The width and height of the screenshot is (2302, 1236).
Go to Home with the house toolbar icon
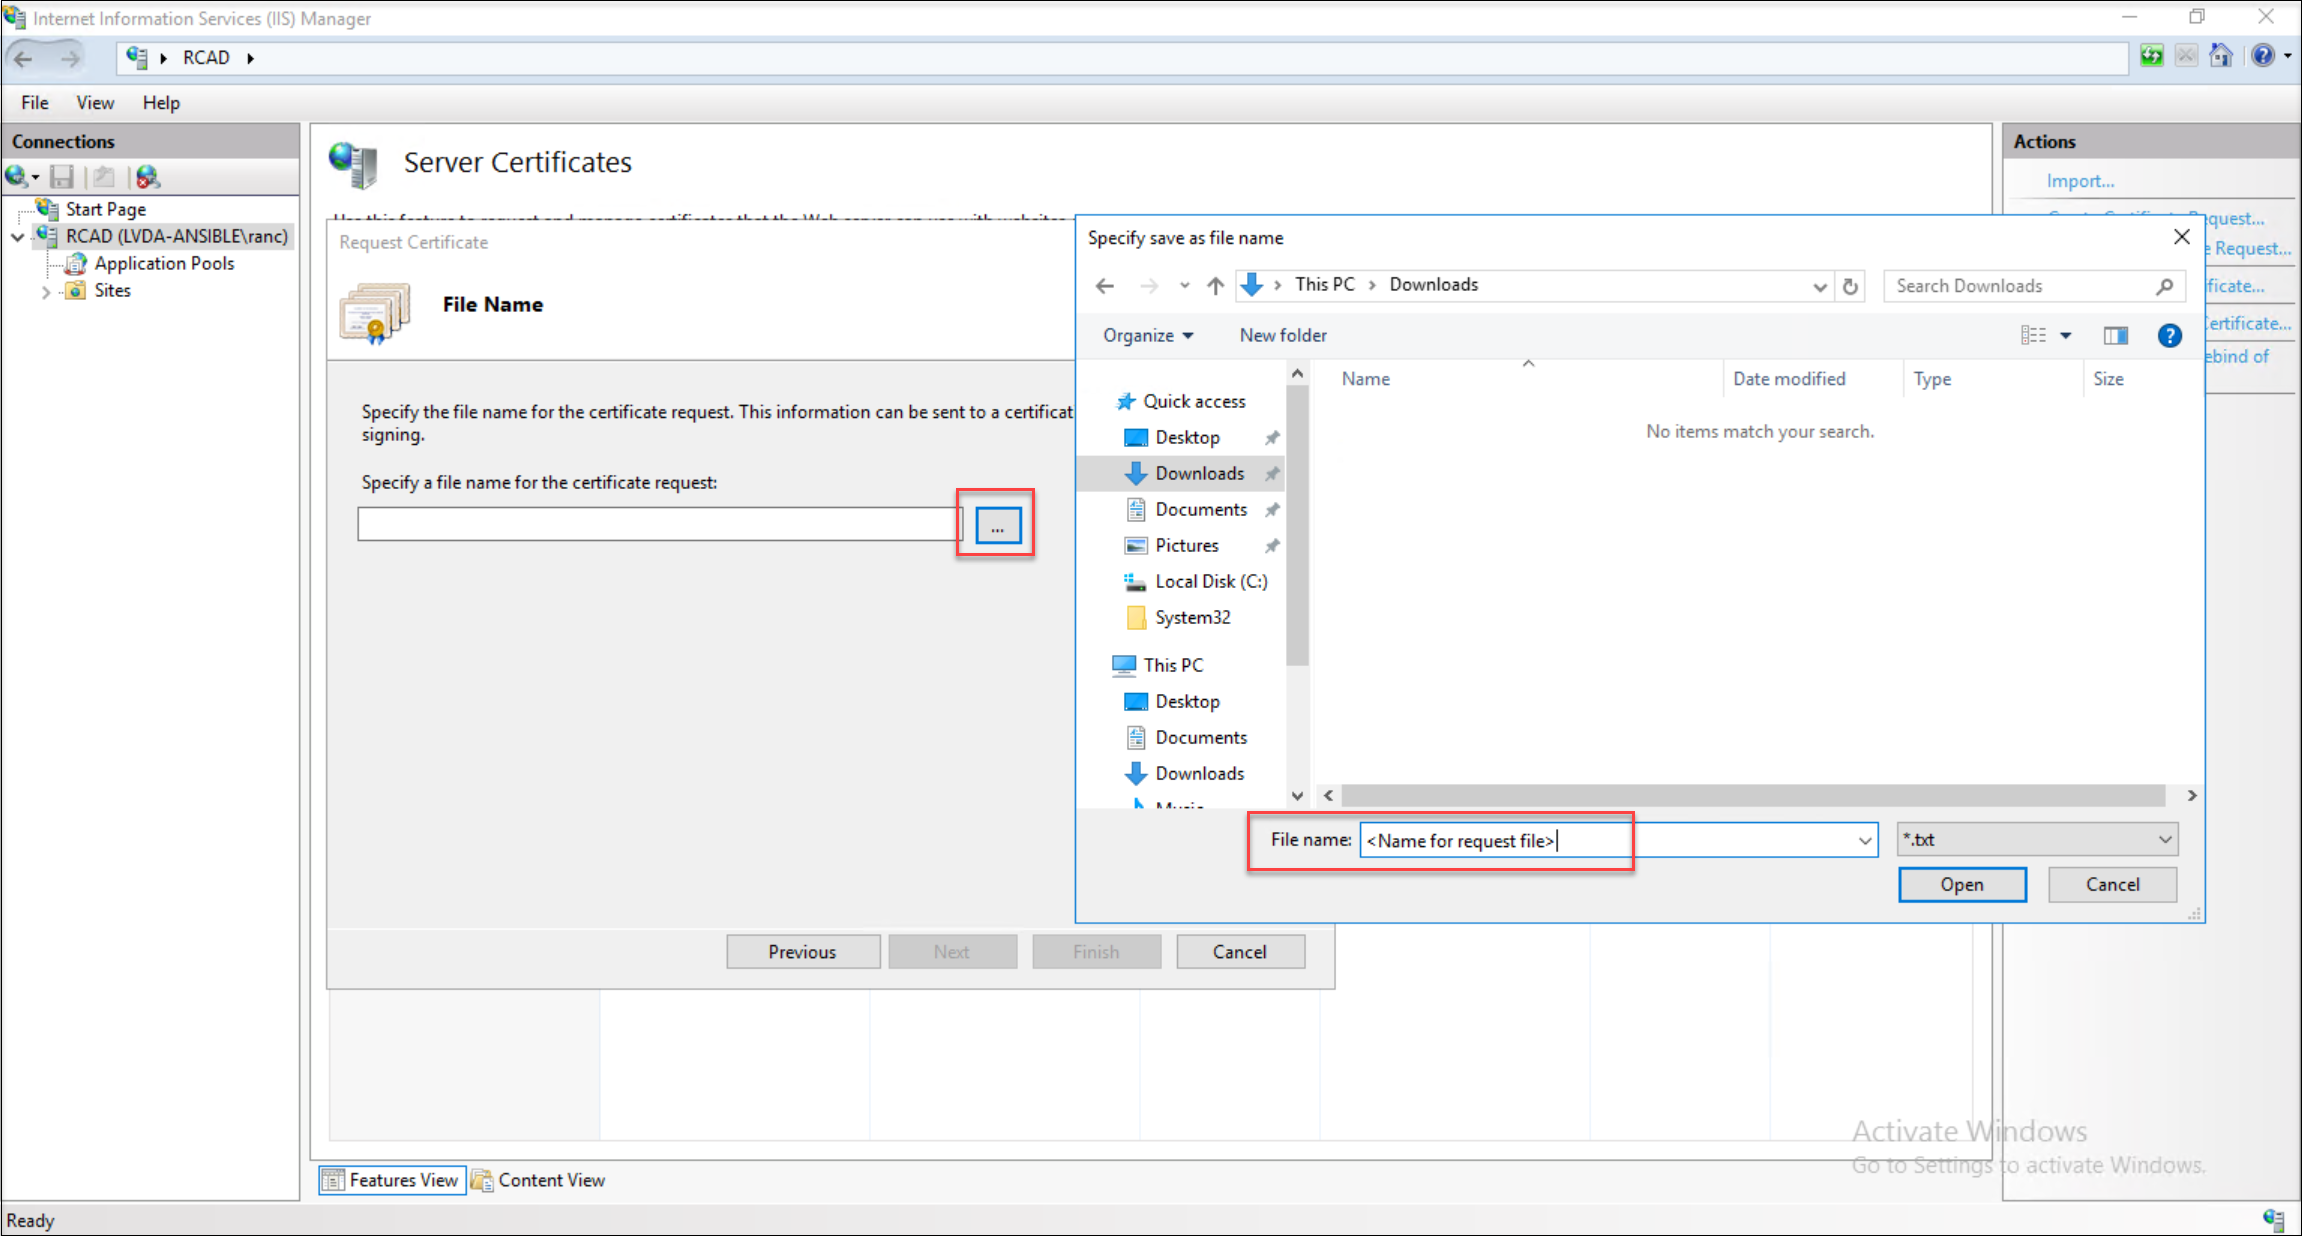pyautogui.click(x=2222, y=56)
